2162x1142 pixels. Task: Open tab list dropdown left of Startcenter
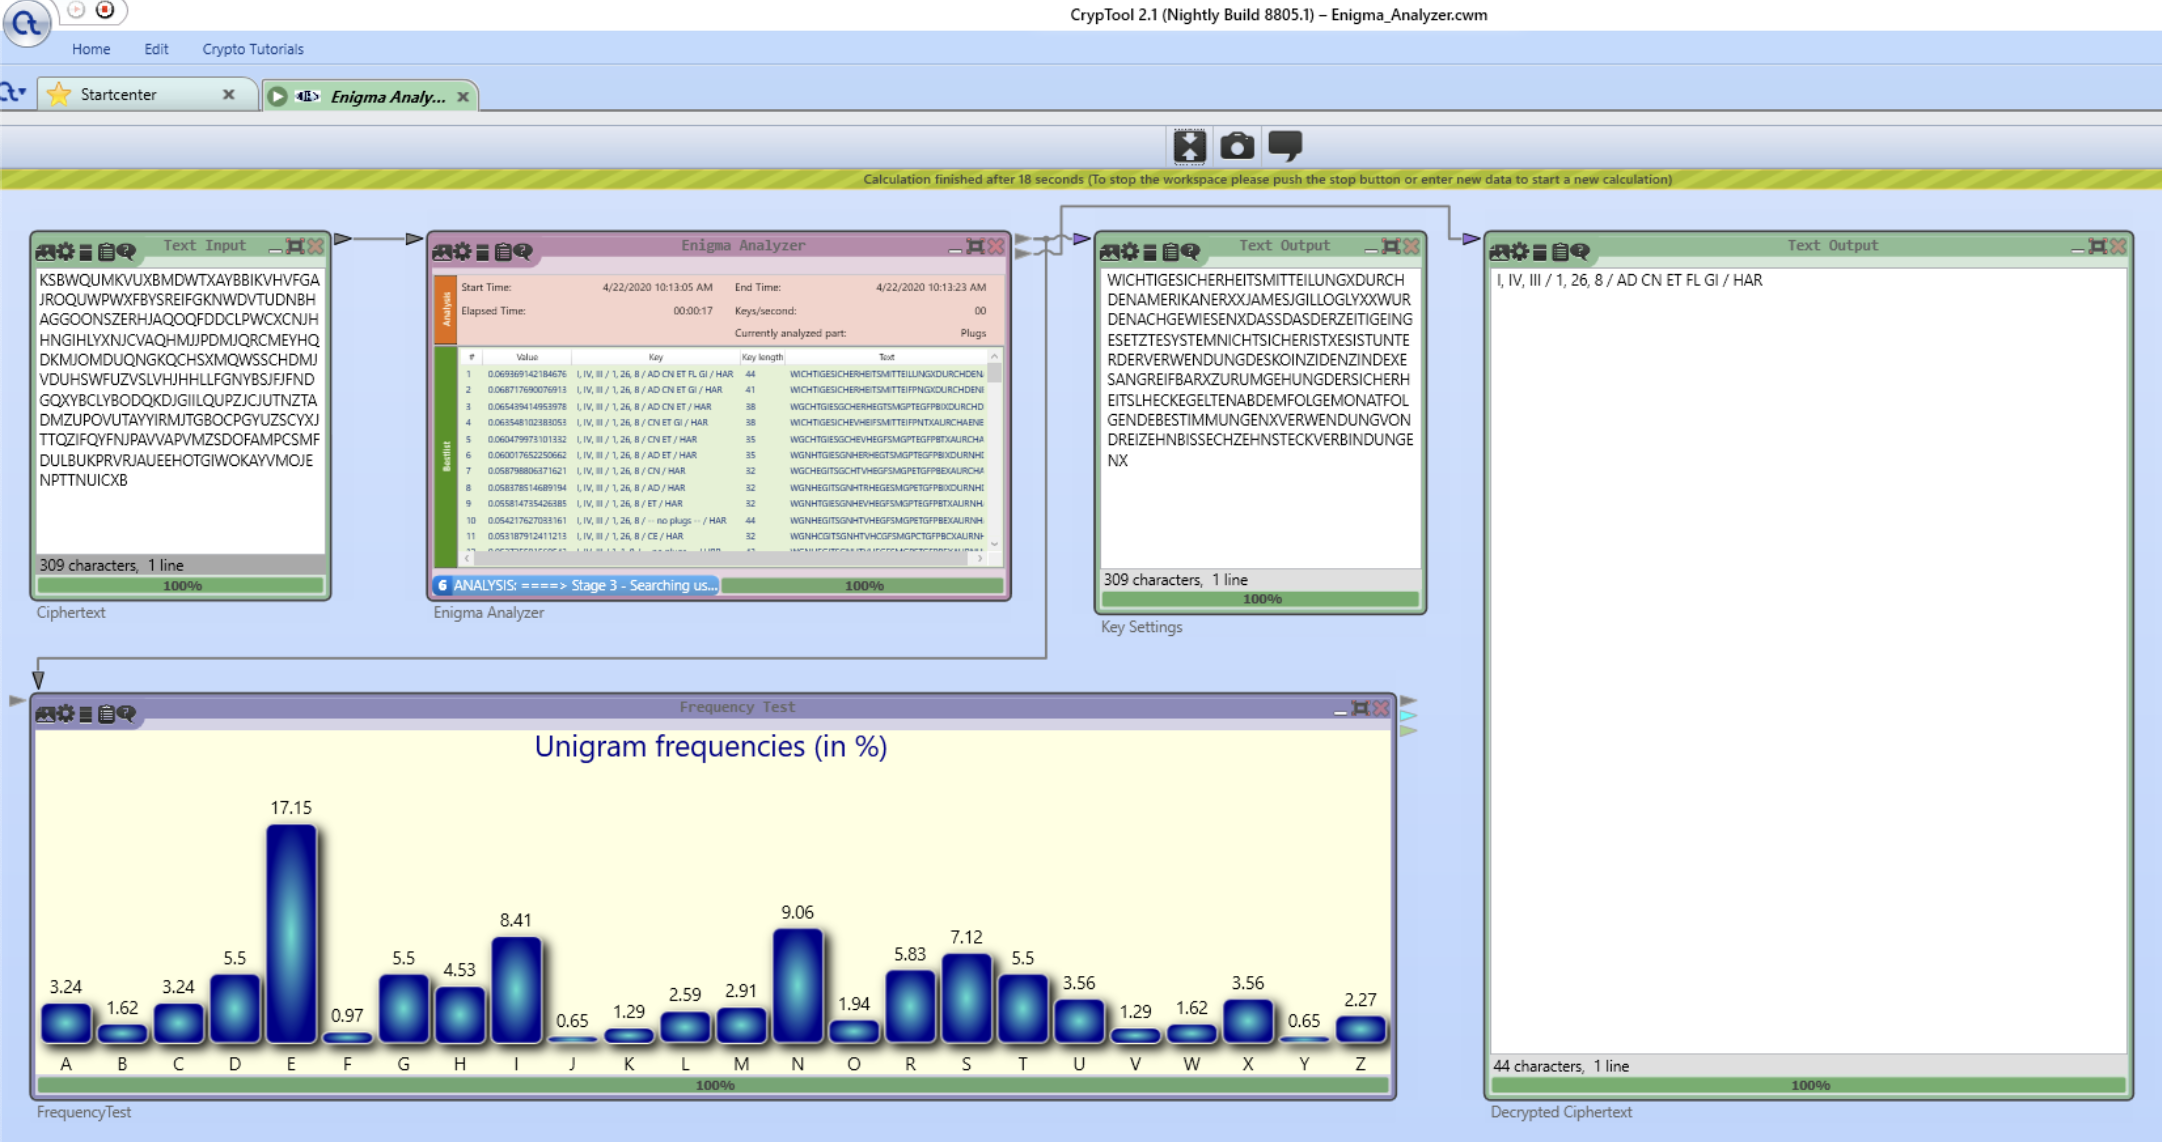(x=14, y=93)
